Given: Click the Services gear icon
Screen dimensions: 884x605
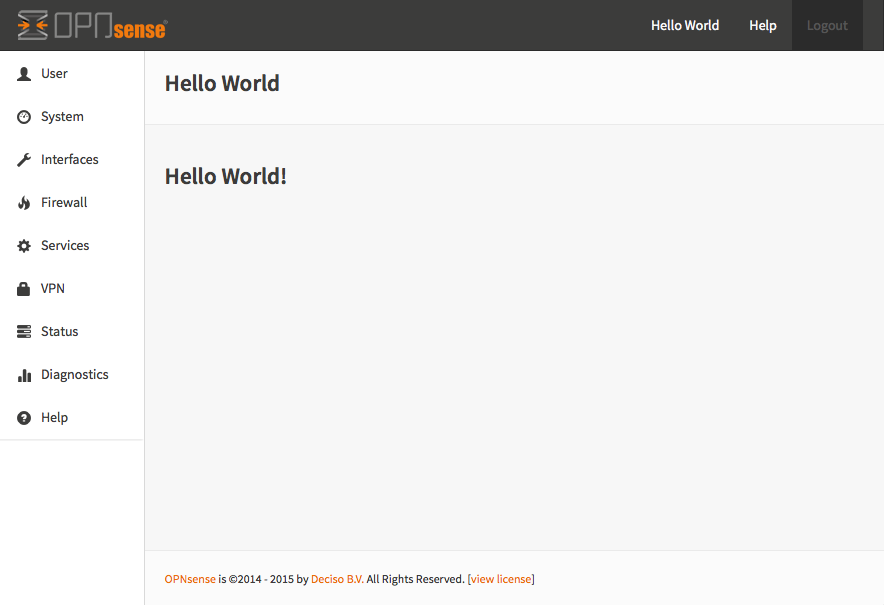Looking at the screenshot, I should pyautogui.click(x=24, y=246).
